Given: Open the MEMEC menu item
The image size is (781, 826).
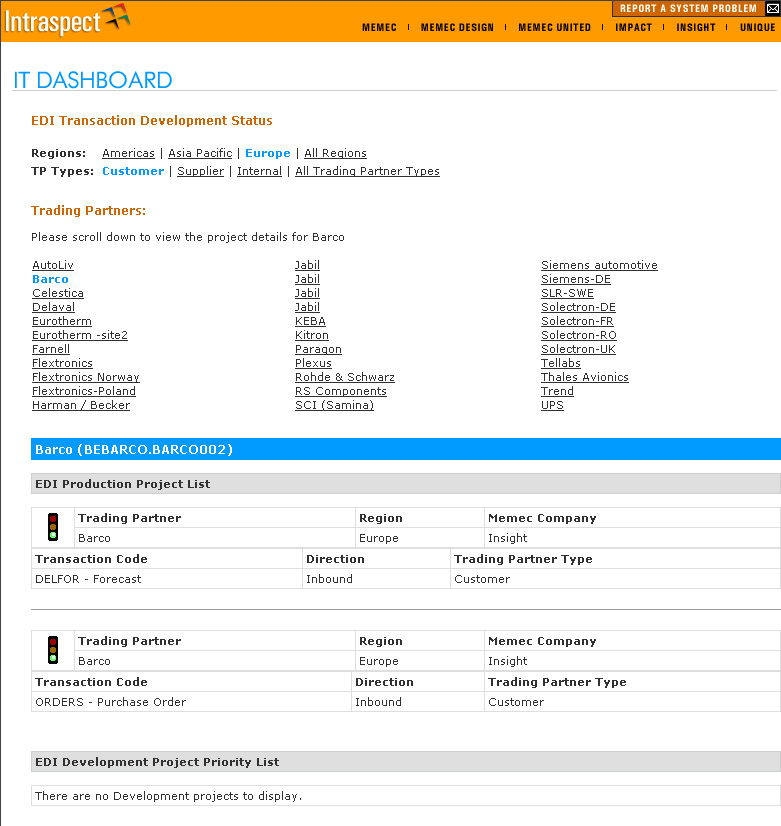Looking at the screenshot, I should 379,27.
